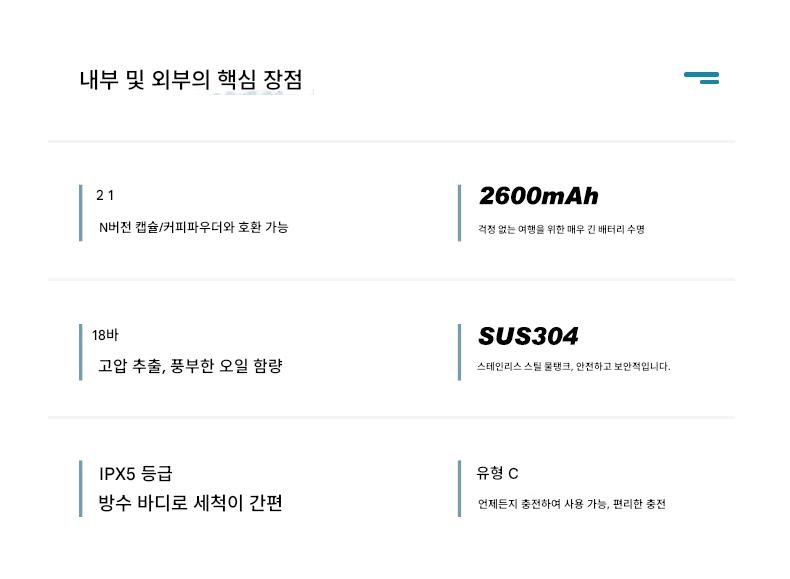Click the 2600mAh battery title
The width and height of the screenshot is (790, 579).
[x=538, y=197]
